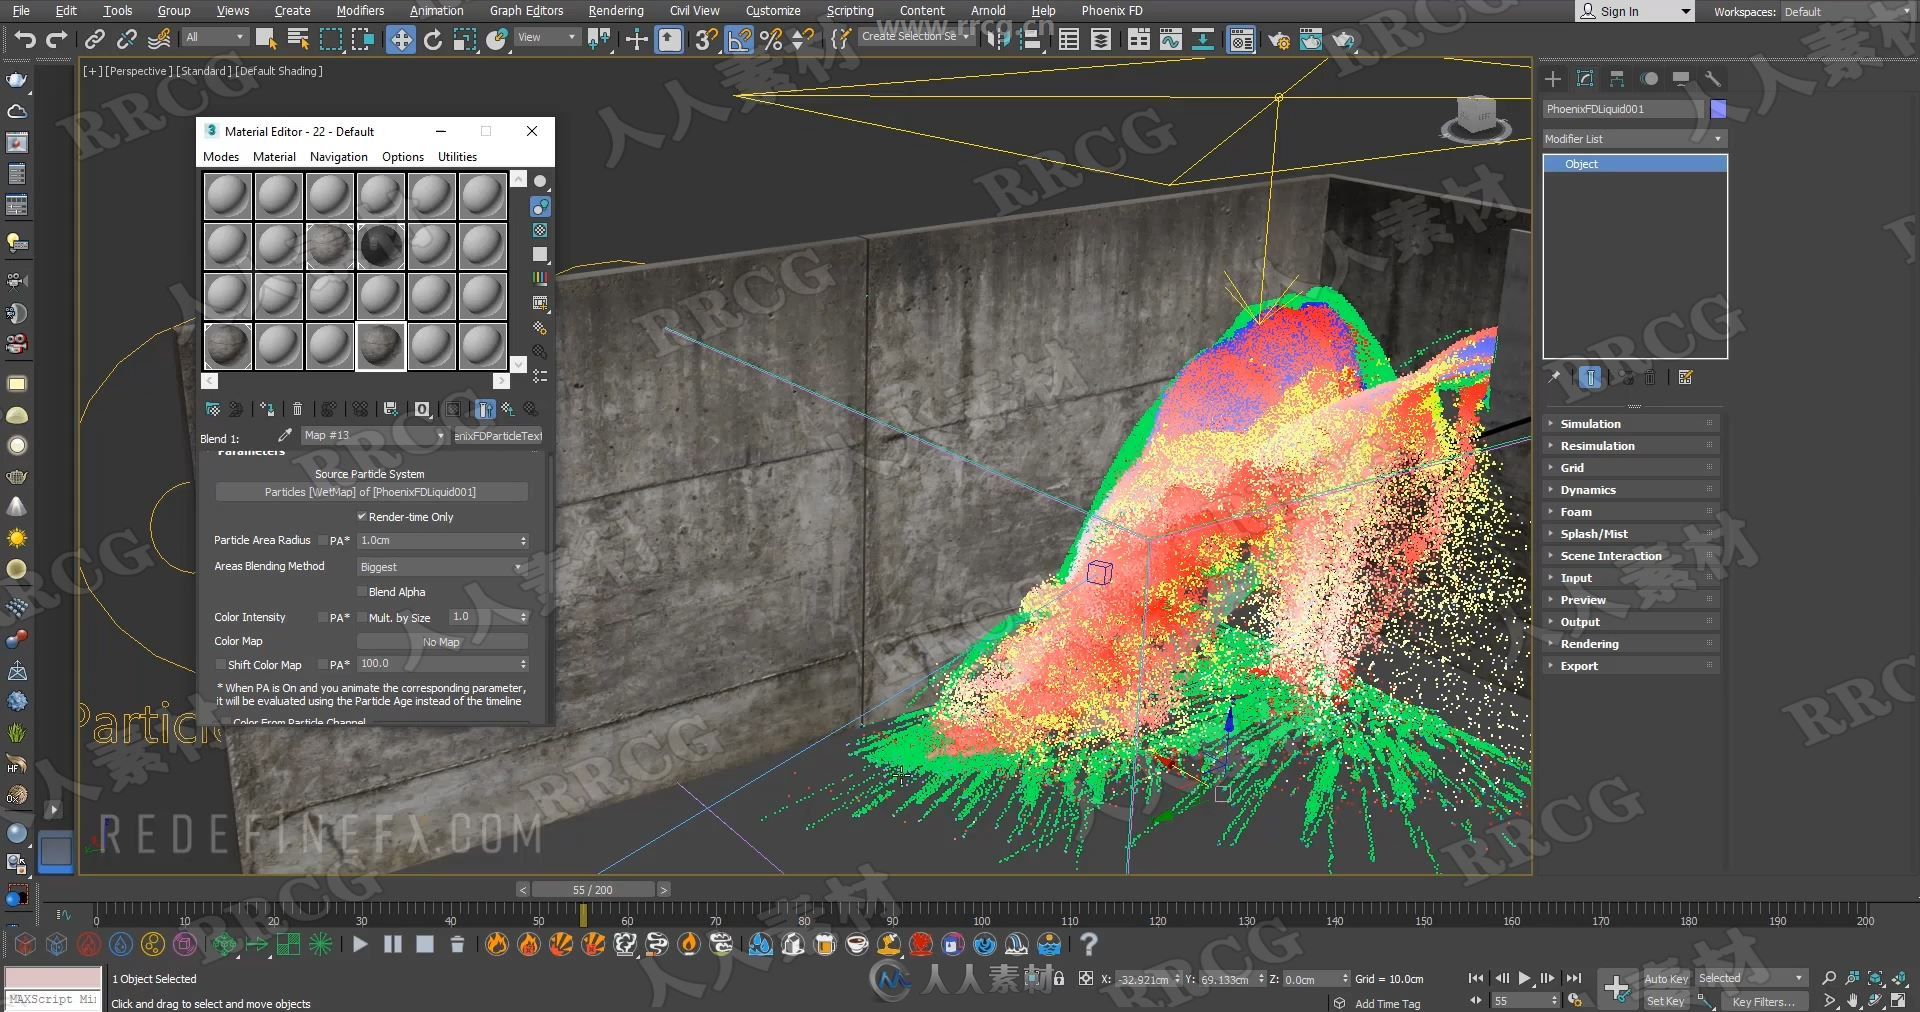Enable the Shift Color Map checkbox

coord(221,664)
